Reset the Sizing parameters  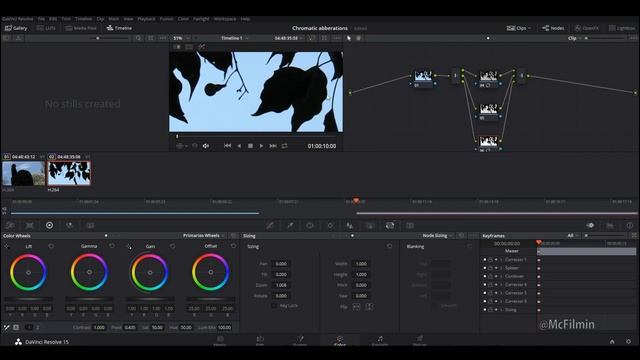pyautogui.click(x=389, y=246)
